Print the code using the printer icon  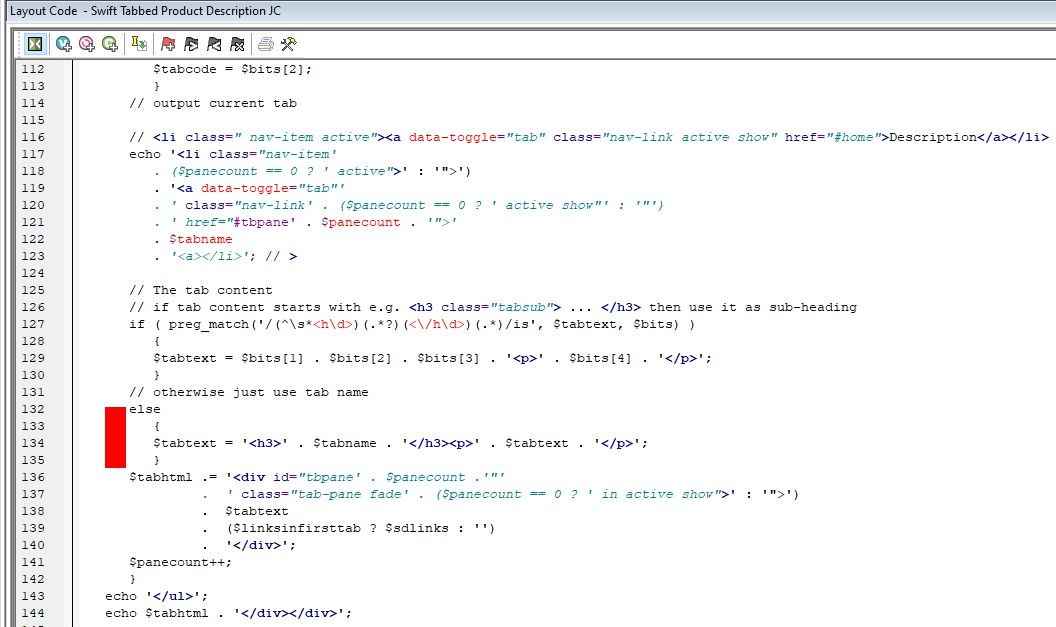coord(266,44)
